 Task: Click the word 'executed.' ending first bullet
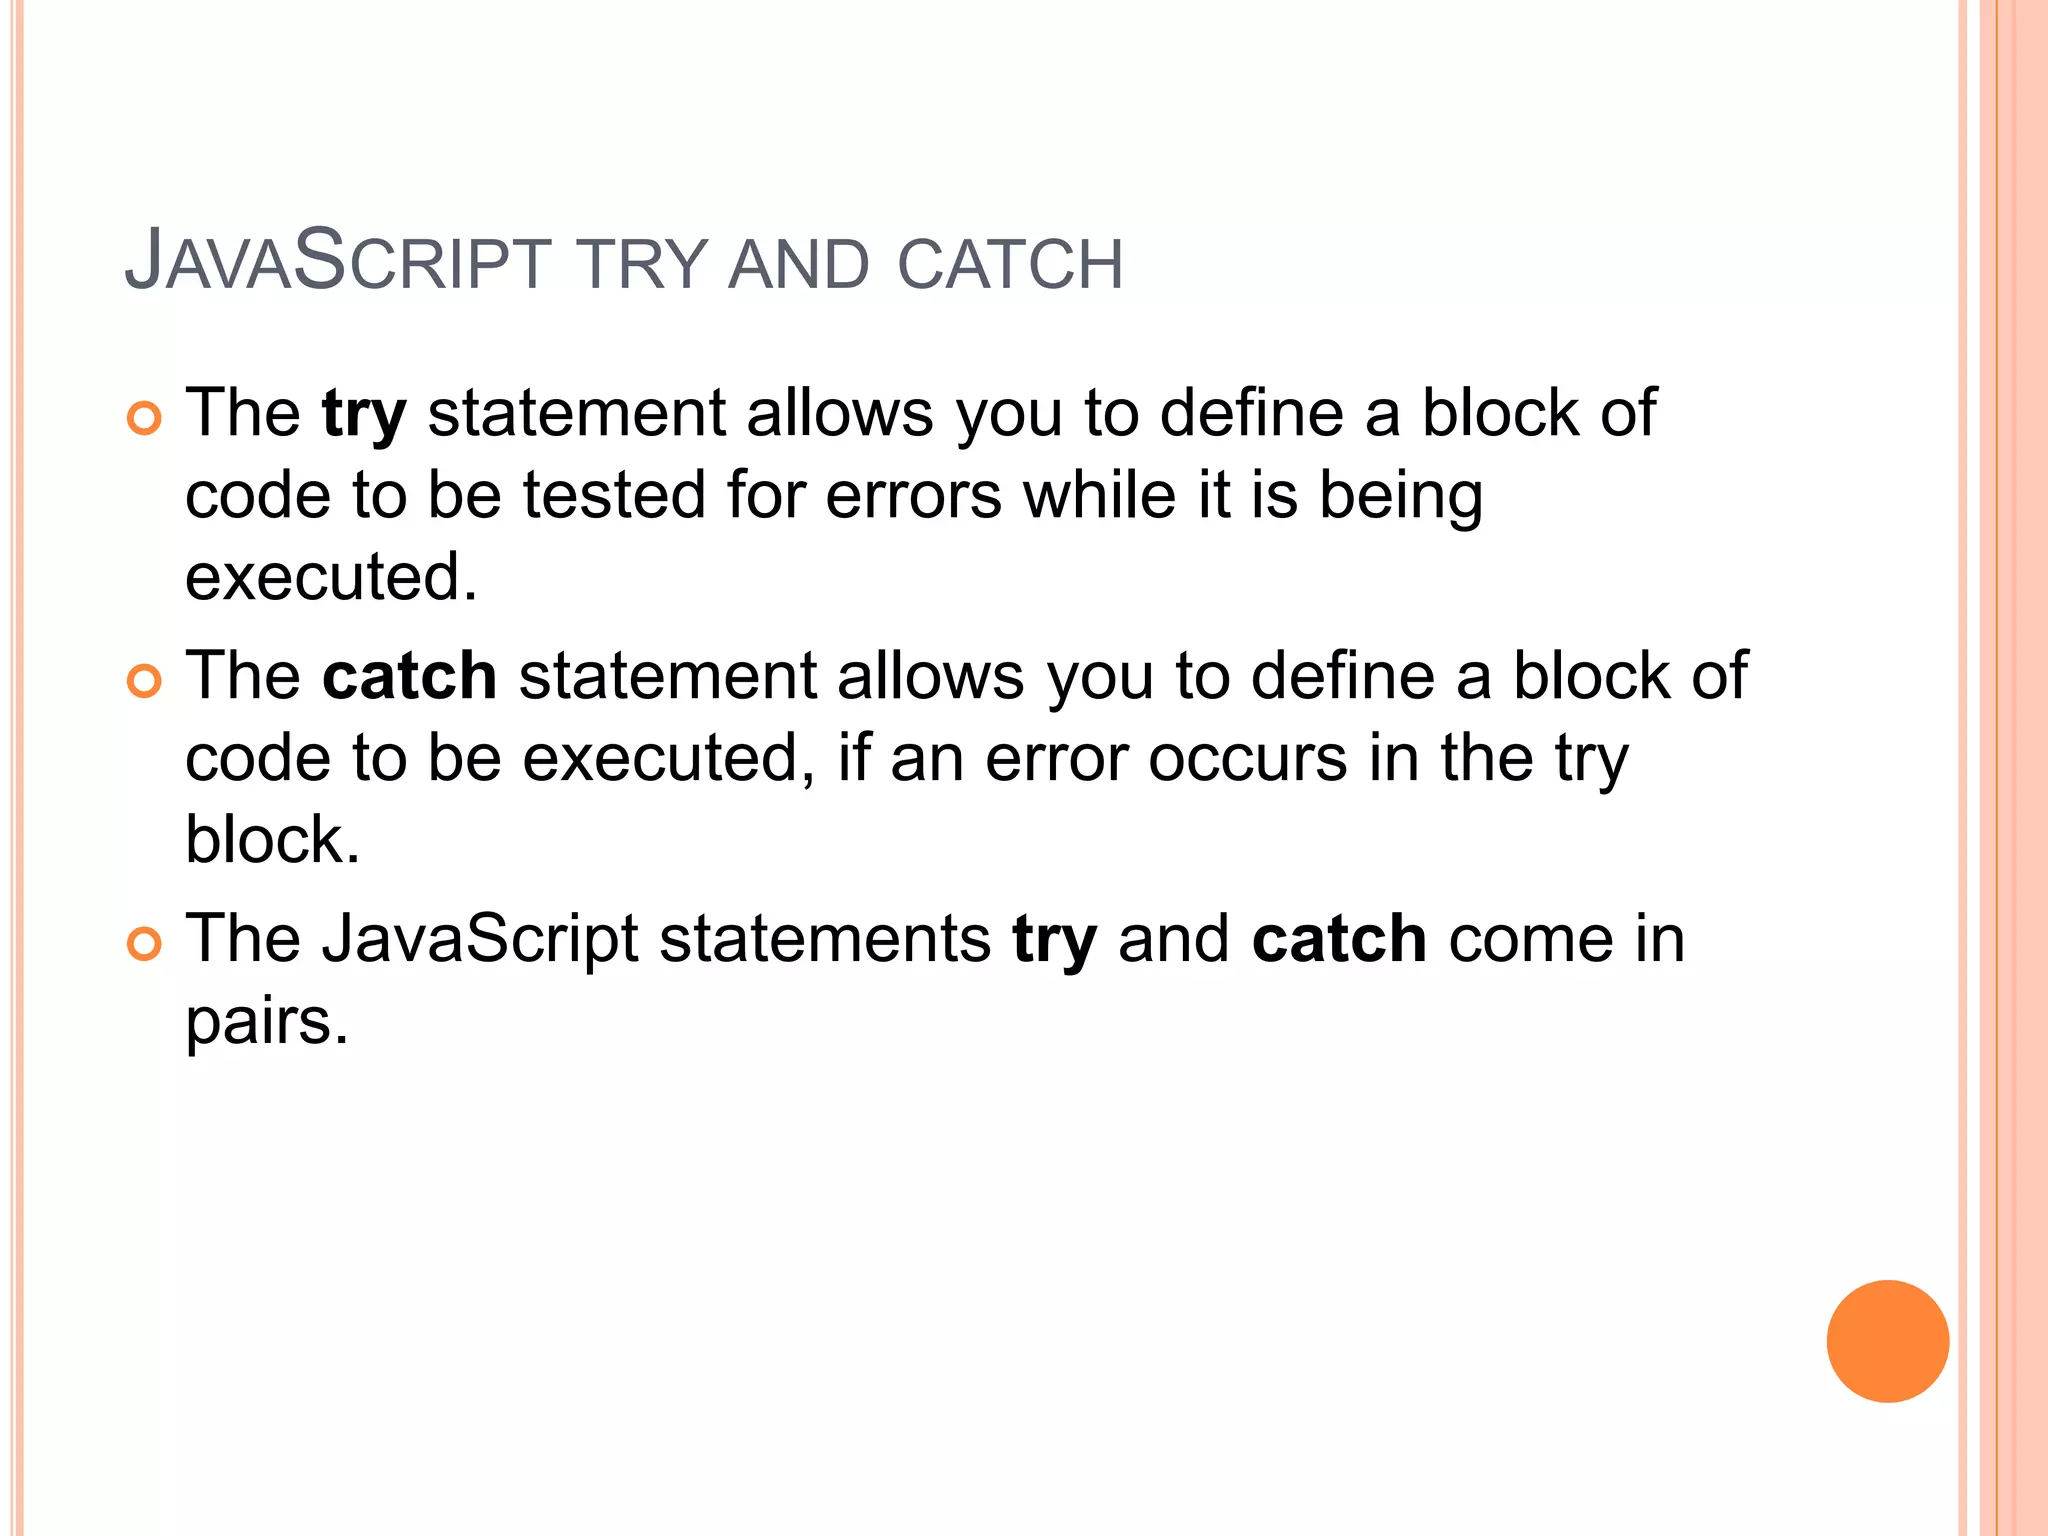coord(331,577)
